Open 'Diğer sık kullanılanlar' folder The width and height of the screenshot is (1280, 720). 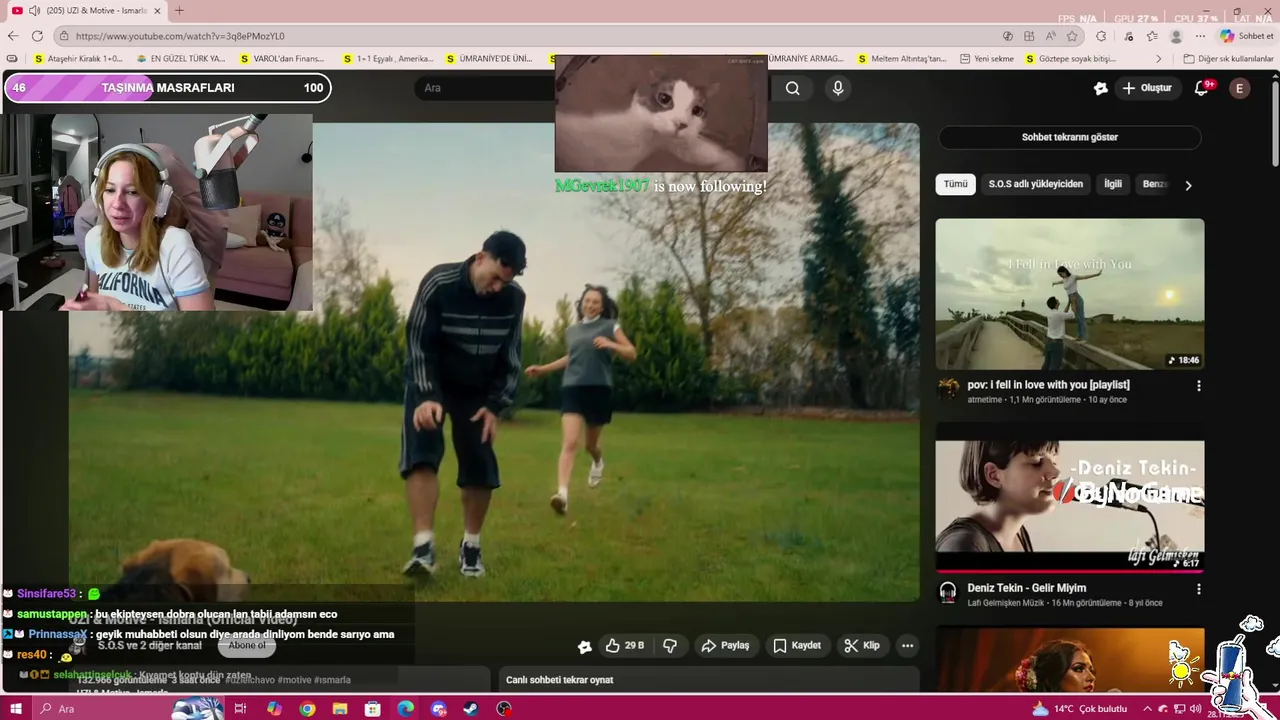[1228, 59]
